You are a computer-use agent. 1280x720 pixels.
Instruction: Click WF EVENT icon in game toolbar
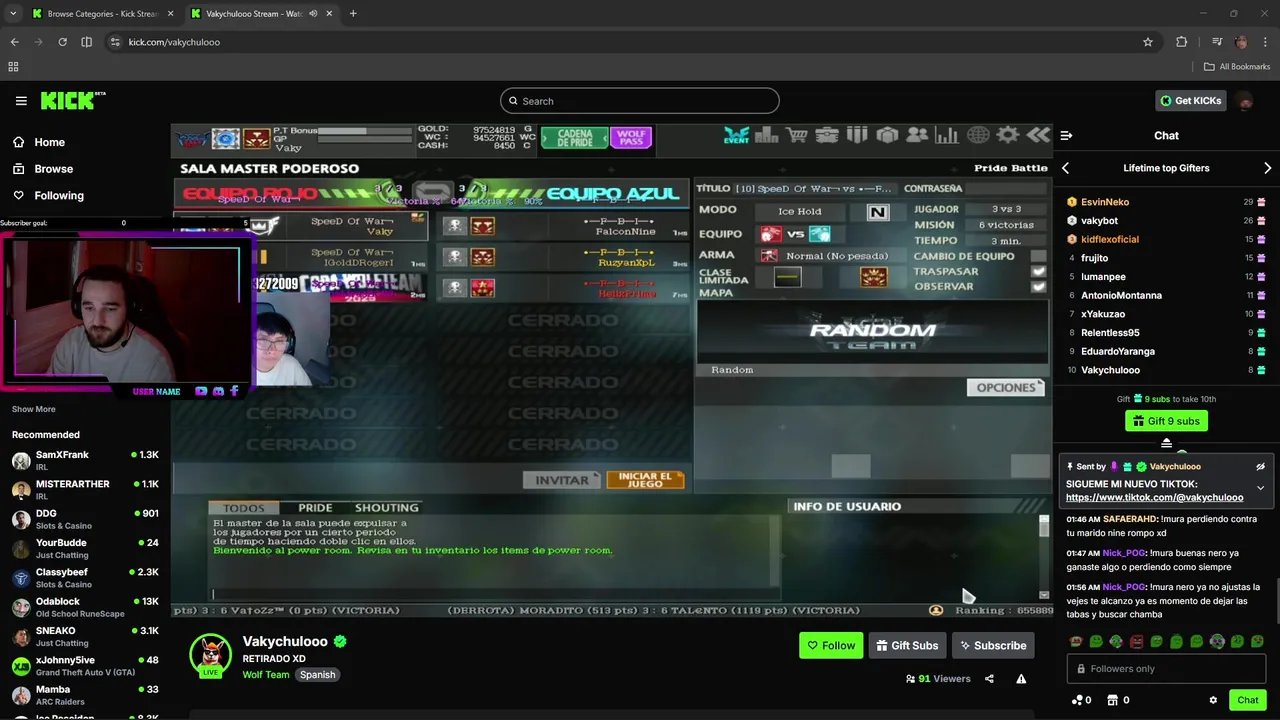click(x=737, y=135)
